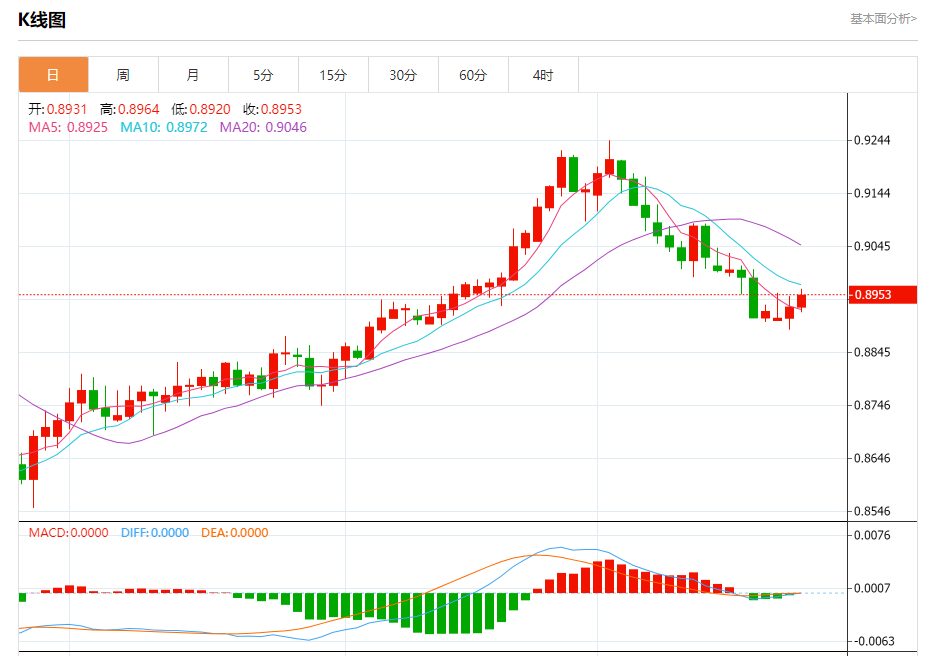Open the 月 monthly chart tab
Screen dimensions: 929x656
click(193, 75)
